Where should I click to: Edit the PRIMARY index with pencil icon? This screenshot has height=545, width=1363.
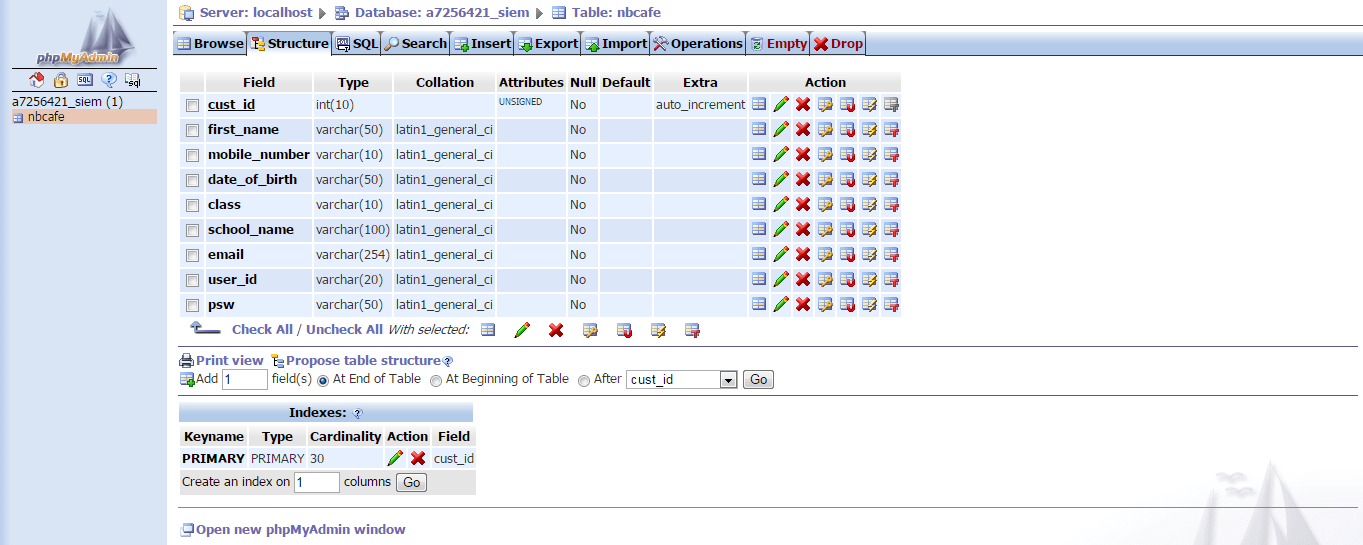[x=395, y=458]
